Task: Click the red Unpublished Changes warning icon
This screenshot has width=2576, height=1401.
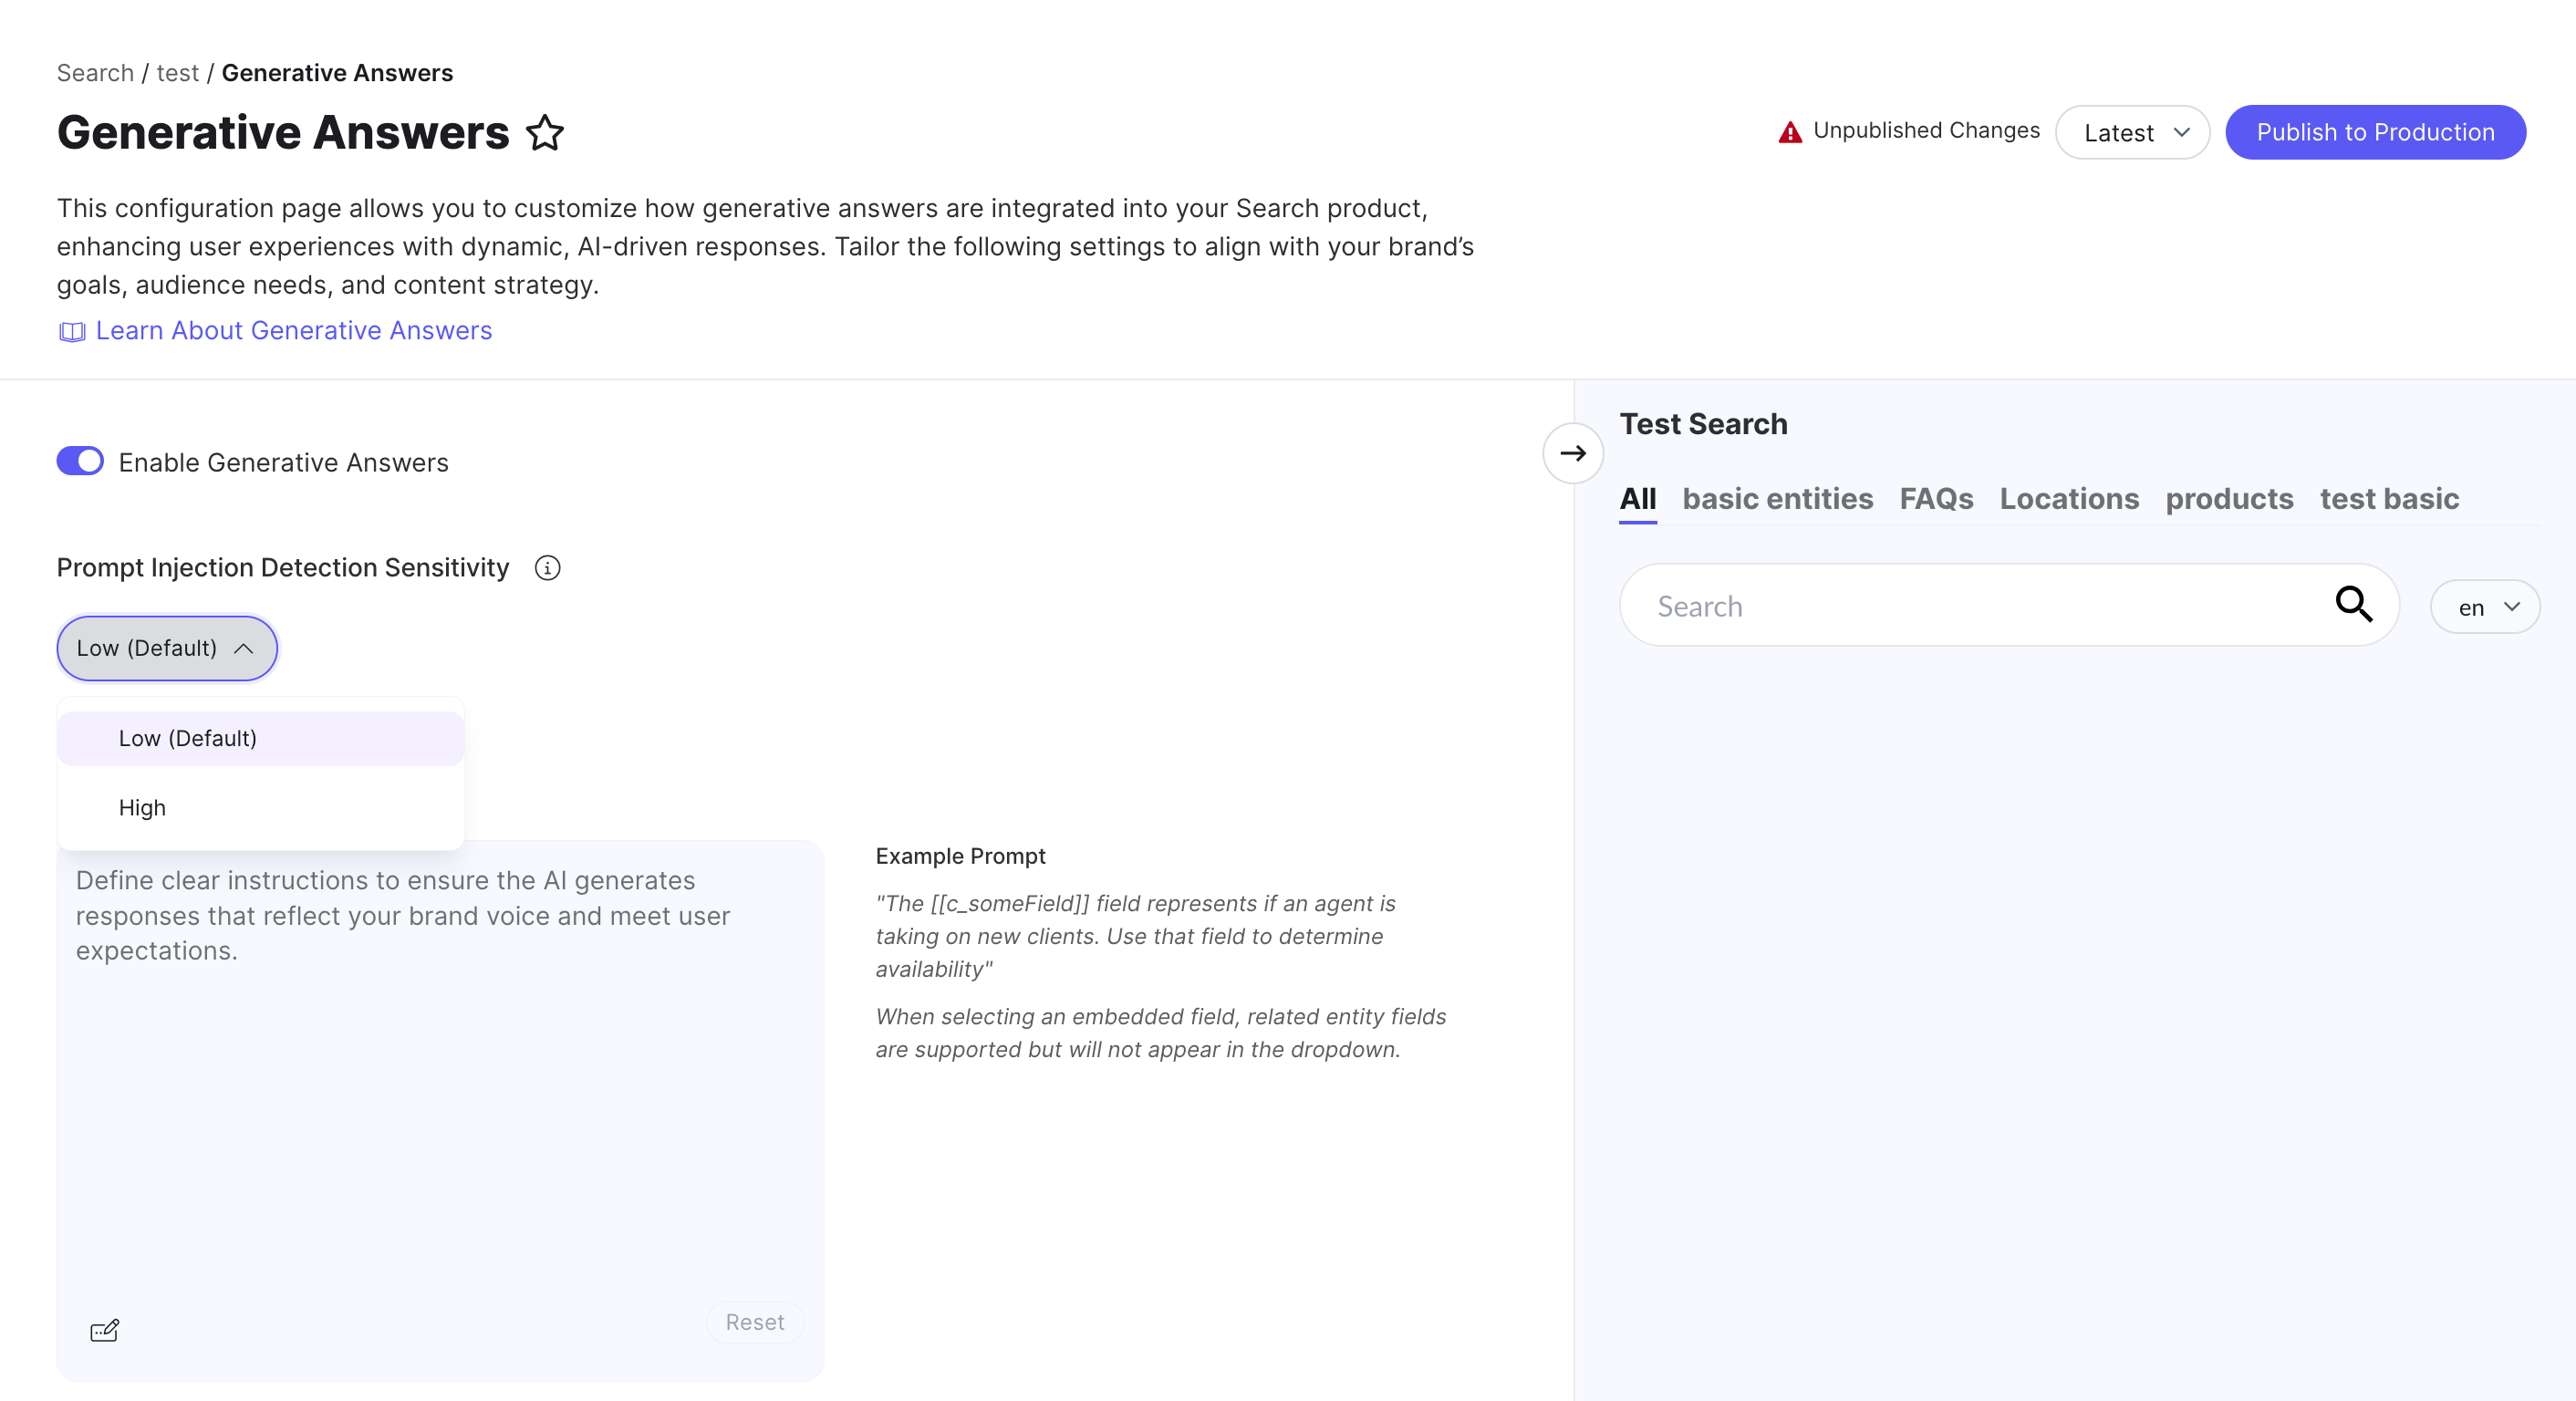Action: click(1790, 132)
